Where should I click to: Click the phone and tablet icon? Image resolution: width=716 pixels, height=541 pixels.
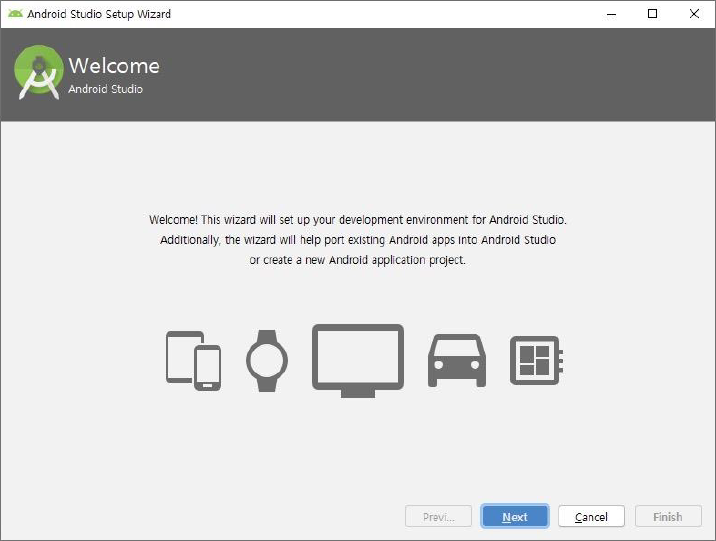[x=194, y=361]
